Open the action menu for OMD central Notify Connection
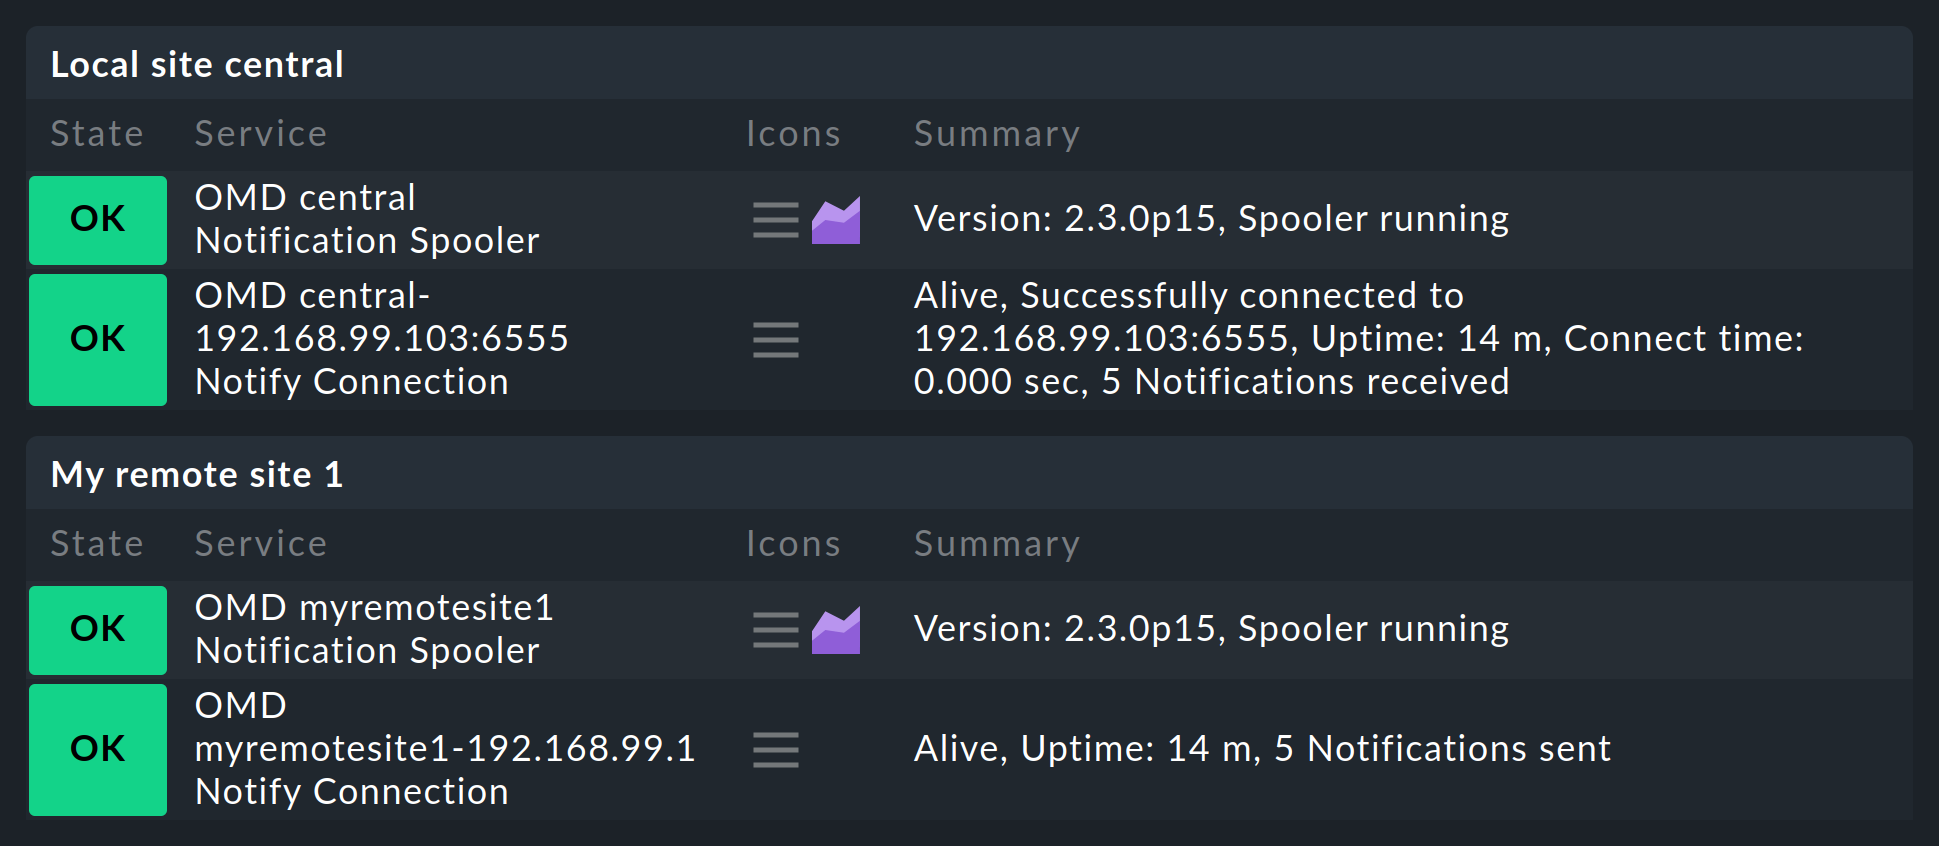Screen dimensions: 1939x846 [776, 340]
